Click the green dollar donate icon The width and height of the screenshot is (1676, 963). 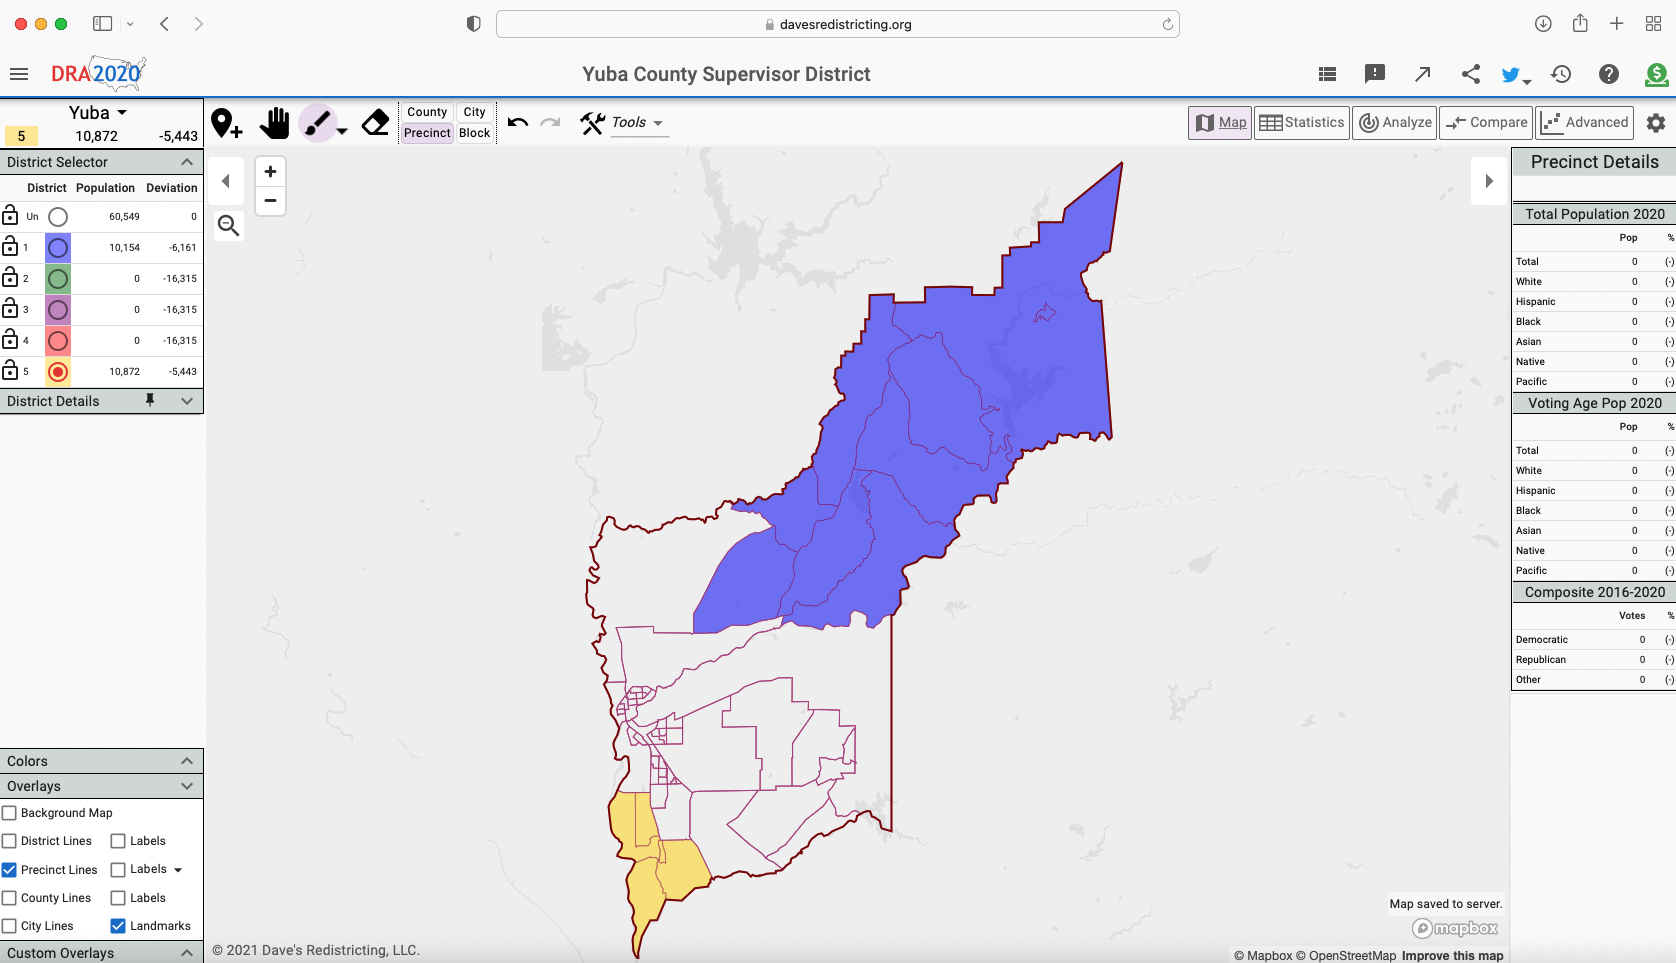(x=1656, y=74)
